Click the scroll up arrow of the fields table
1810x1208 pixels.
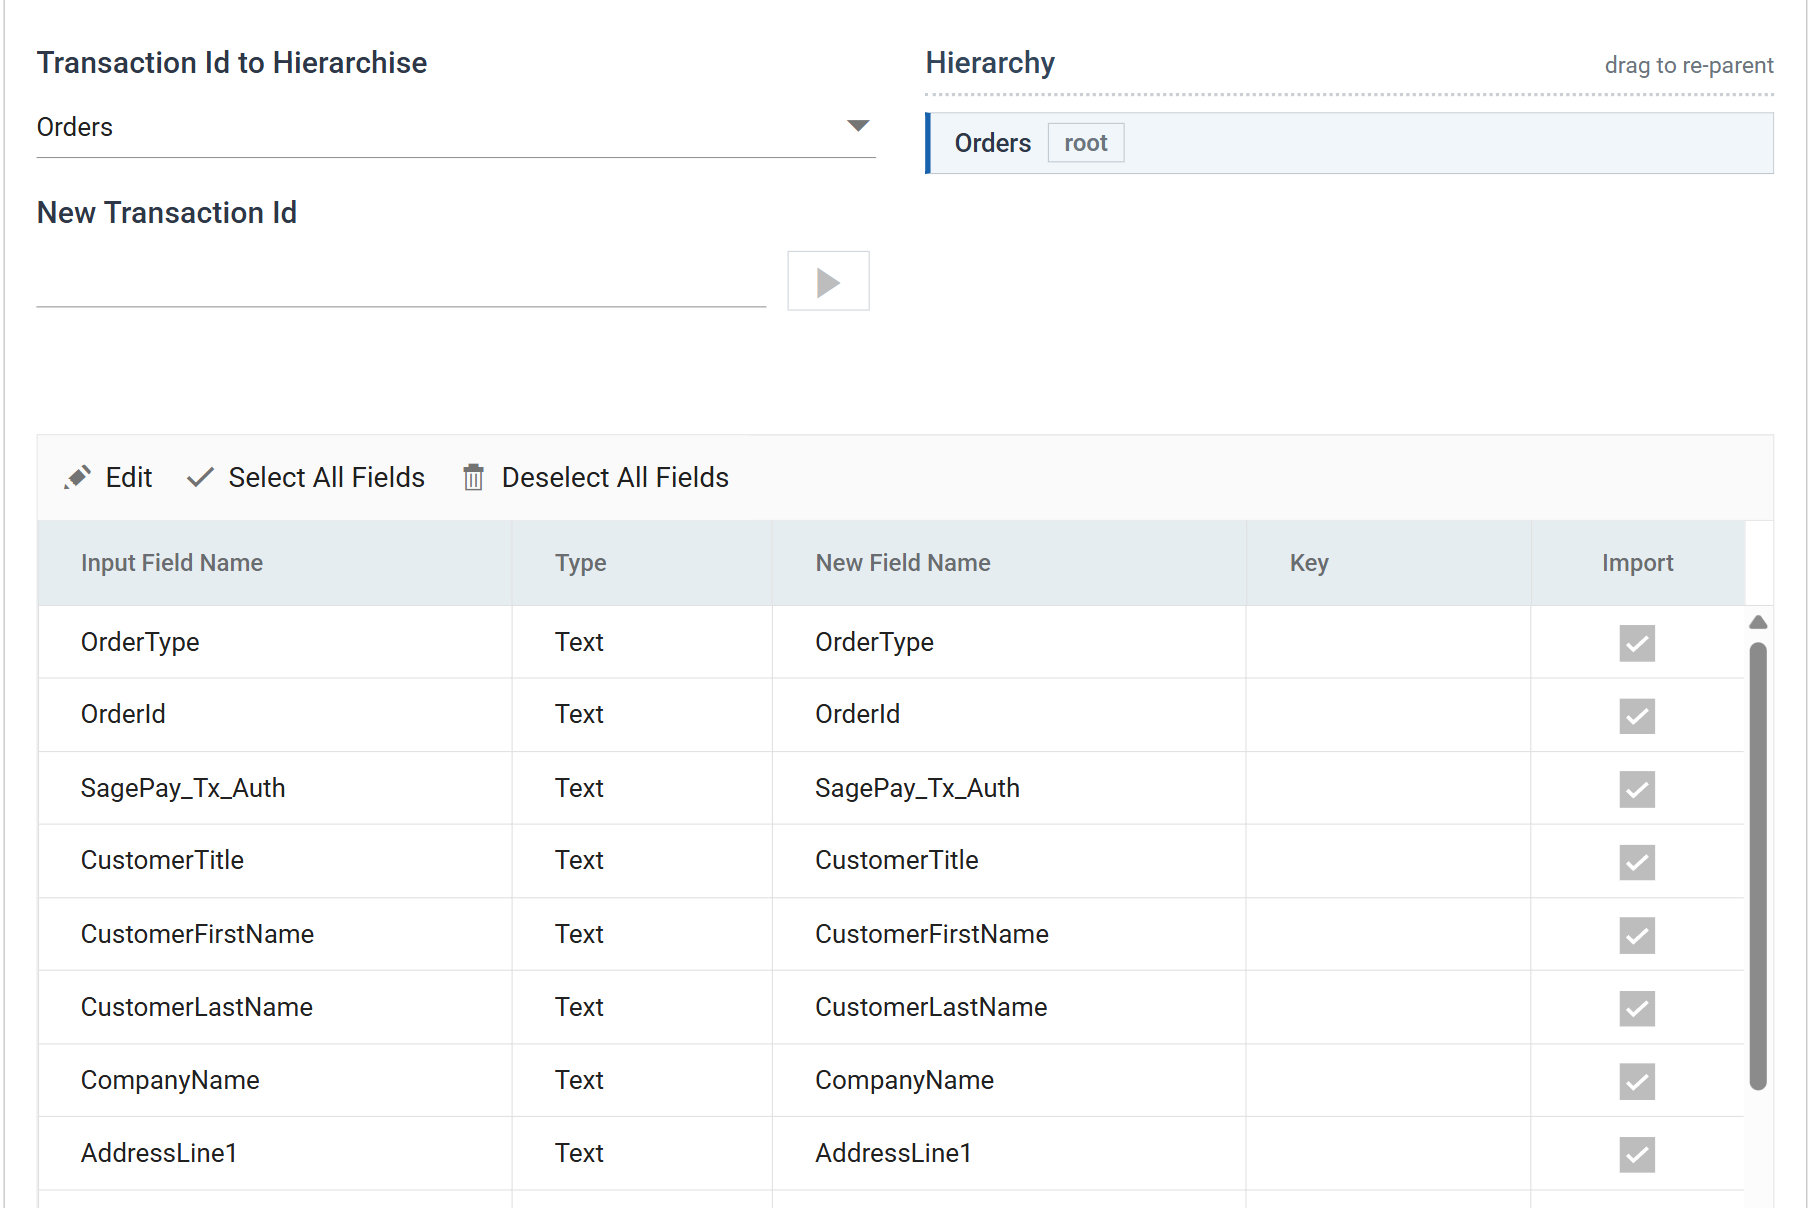click(x=1758, y=622)
